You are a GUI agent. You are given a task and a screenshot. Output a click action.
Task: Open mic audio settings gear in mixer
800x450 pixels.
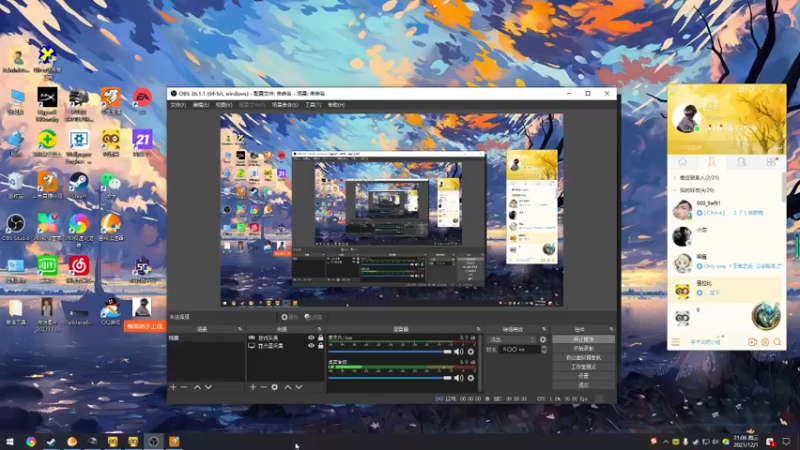(x=470, y=352)
